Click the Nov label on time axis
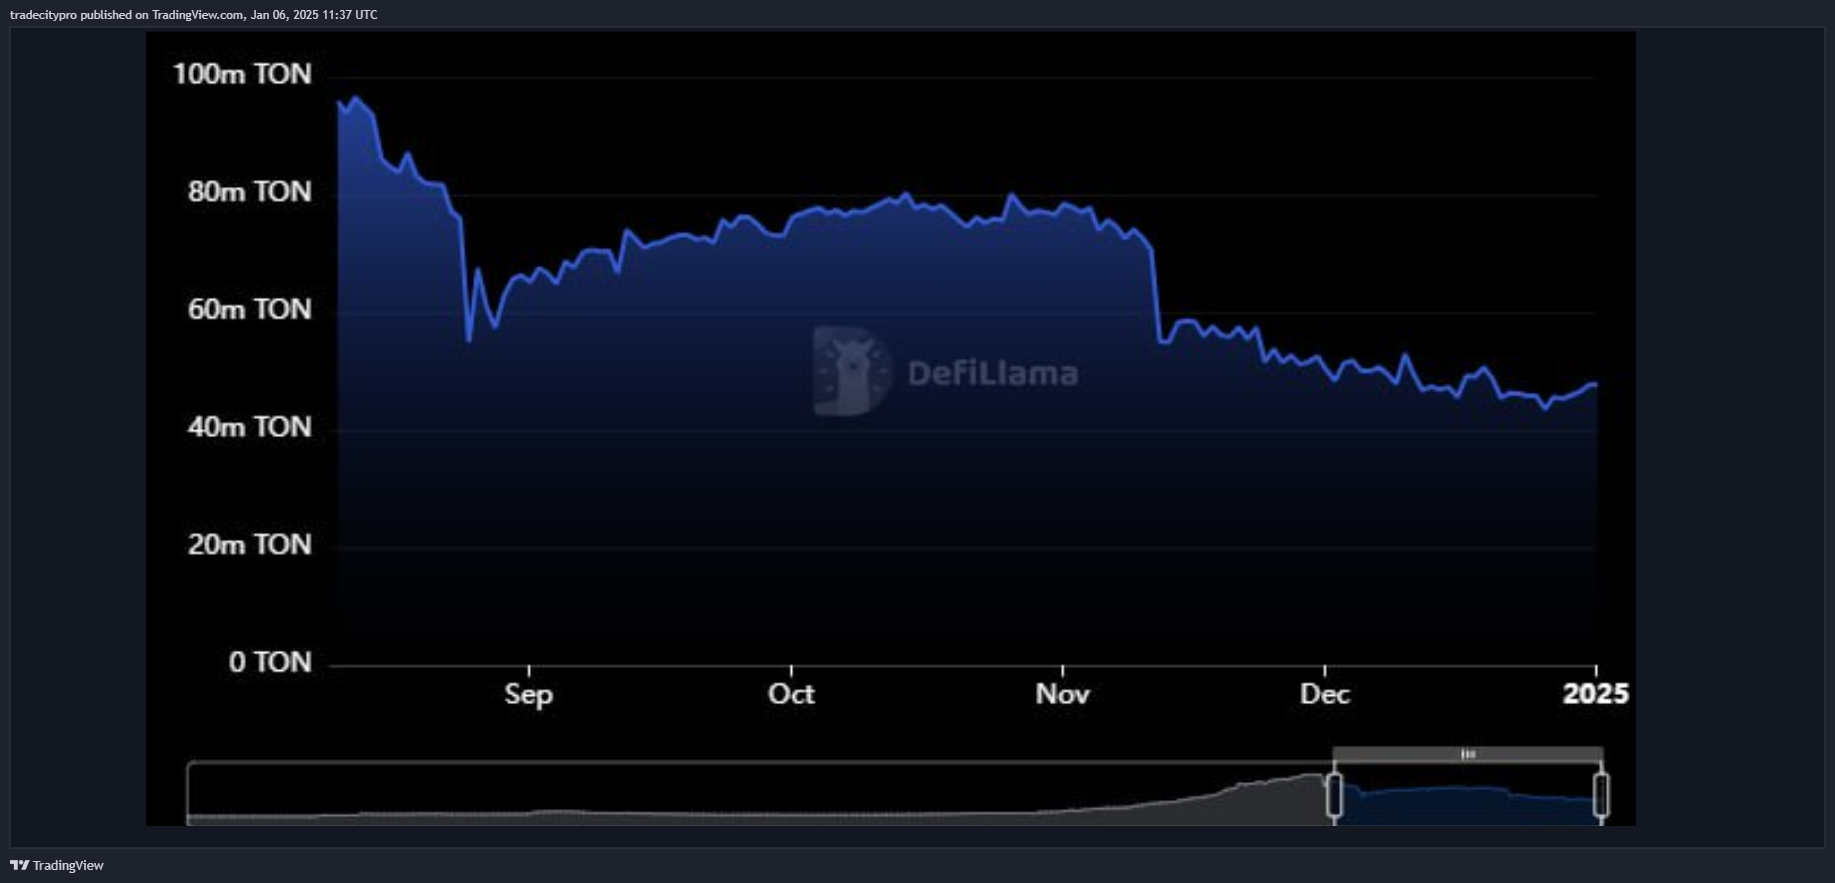The width and height of the screenshot is (1835, 883). (1062, 694)
